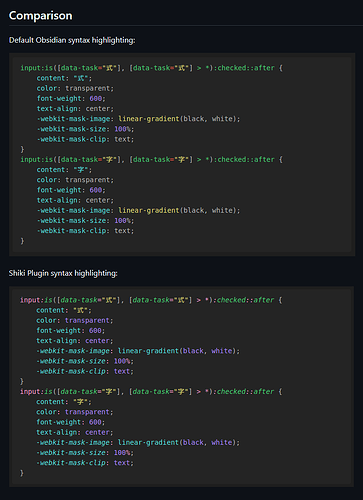Select the first input:is selector line in Shiki block
The image size is (363, 500).
pos(151,300)
